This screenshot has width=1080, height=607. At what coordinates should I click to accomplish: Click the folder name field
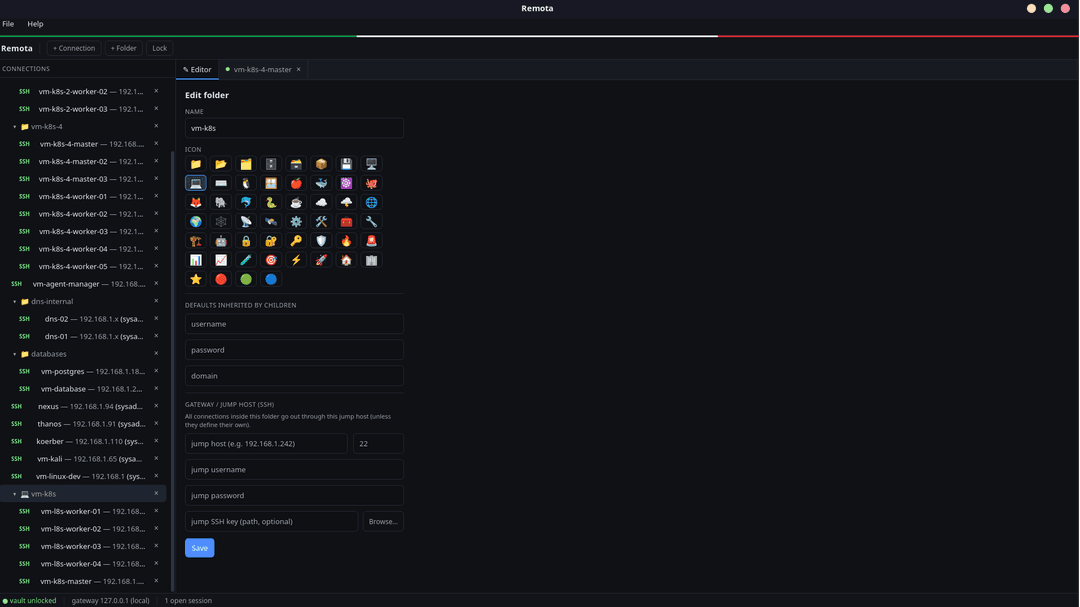click(x=294, y=128)
